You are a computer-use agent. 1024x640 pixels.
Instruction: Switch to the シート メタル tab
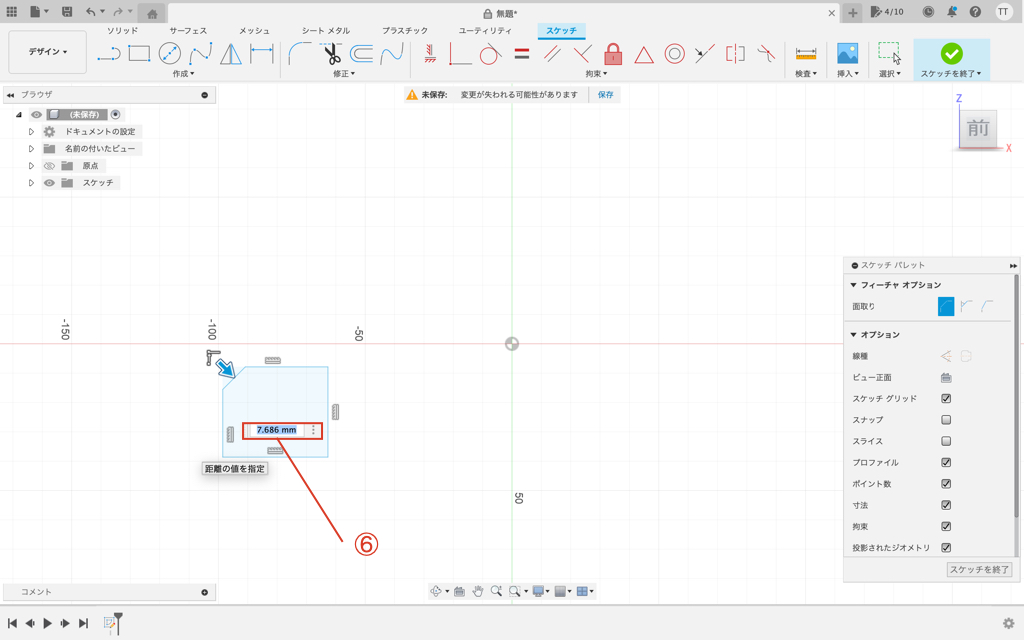pyautogui.click(x=326, y=31)
